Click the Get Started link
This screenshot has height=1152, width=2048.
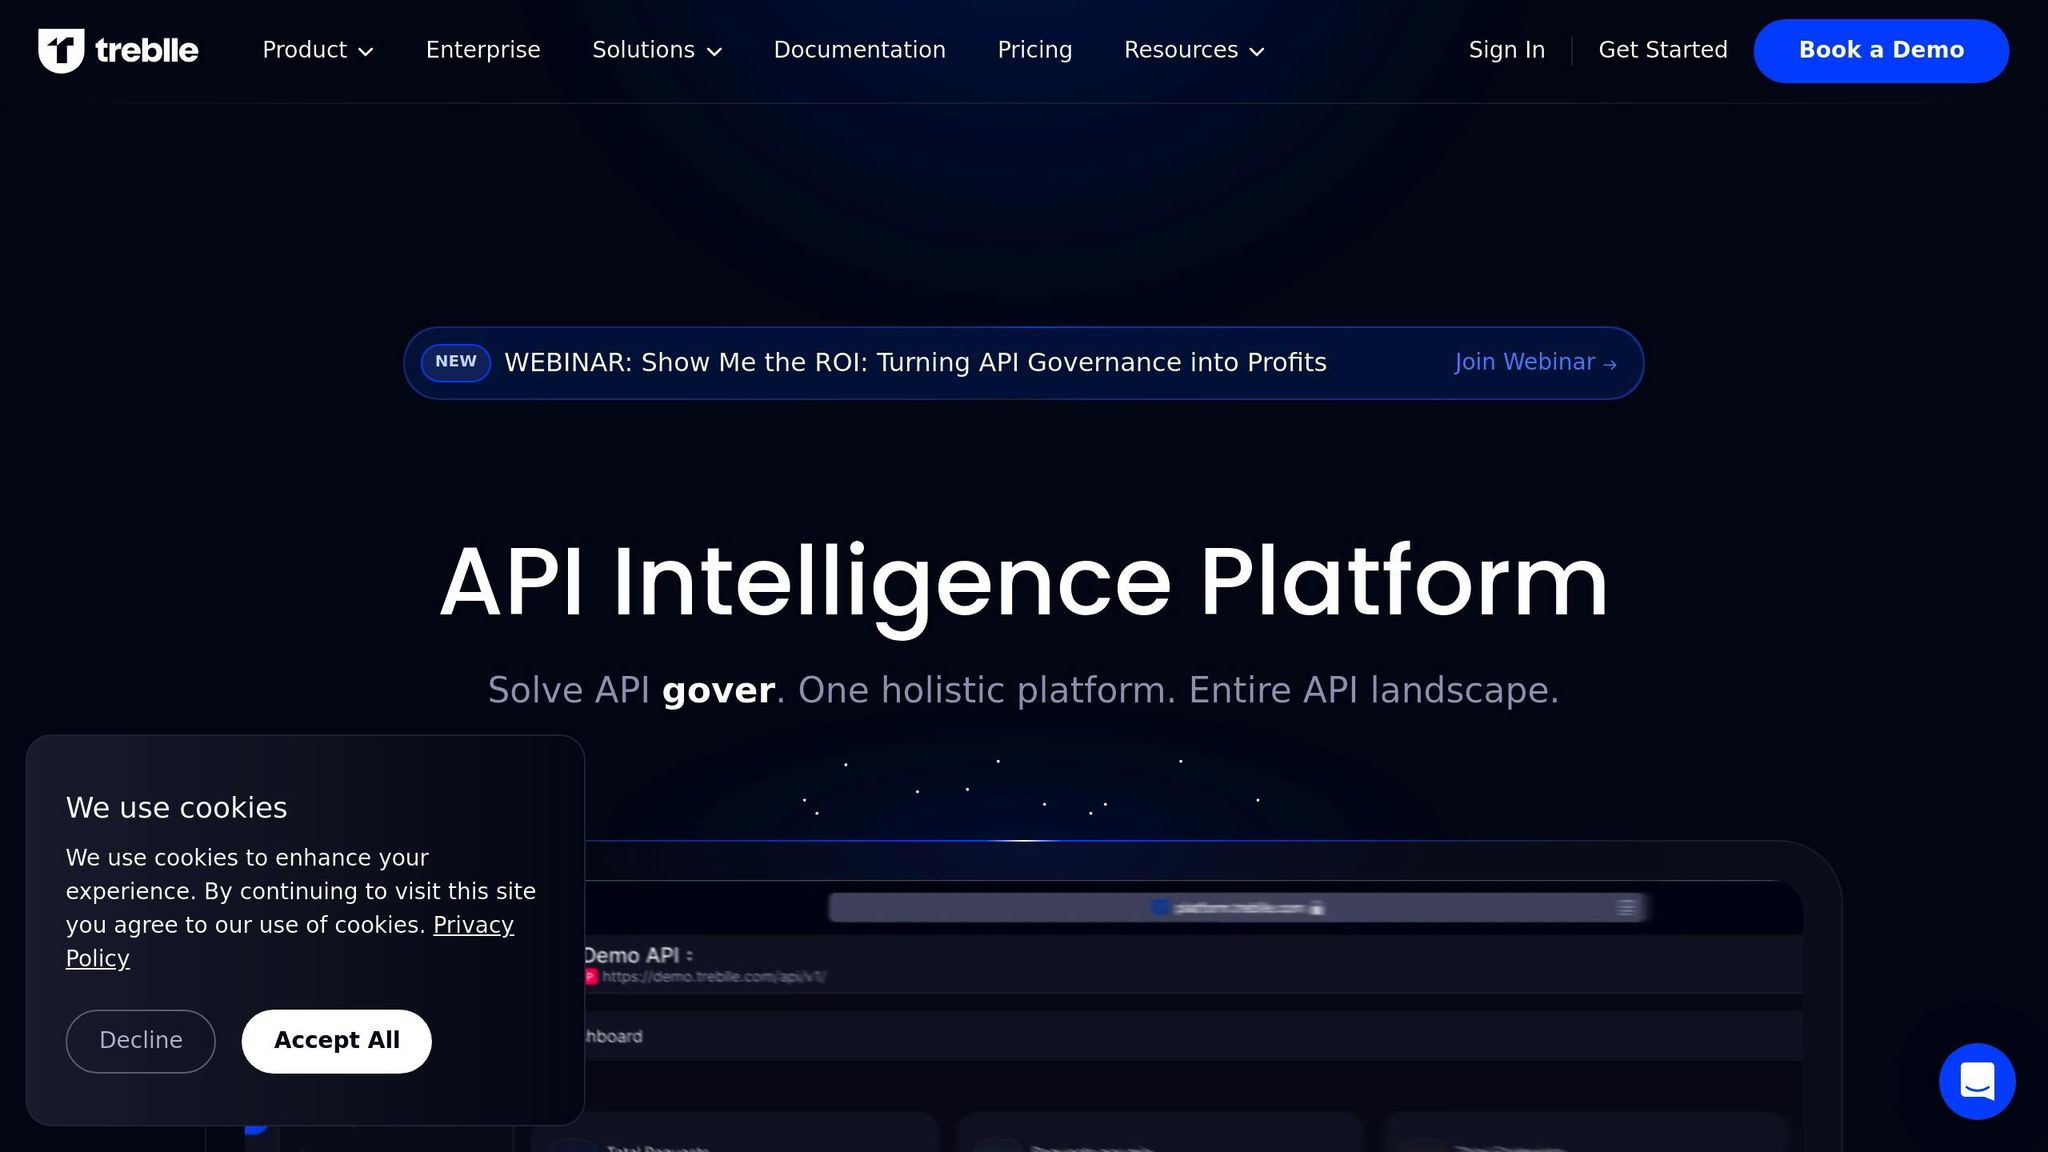tap(1662, 50)
